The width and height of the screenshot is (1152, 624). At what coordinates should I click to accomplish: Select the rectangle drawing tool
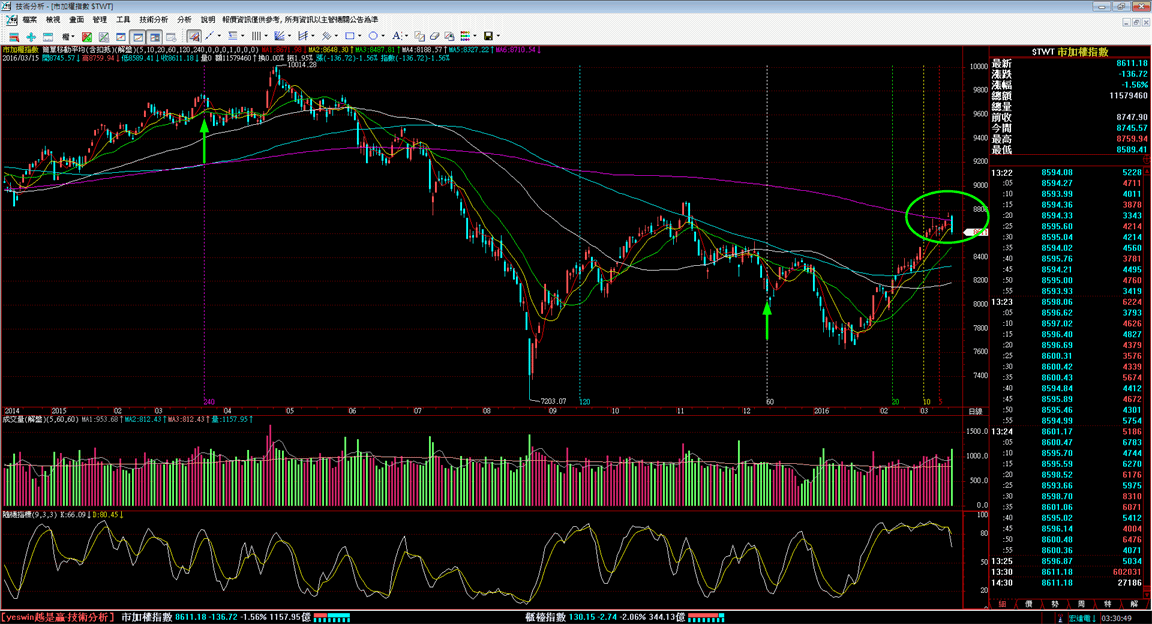pyautogui.click(x=350, y=36)
